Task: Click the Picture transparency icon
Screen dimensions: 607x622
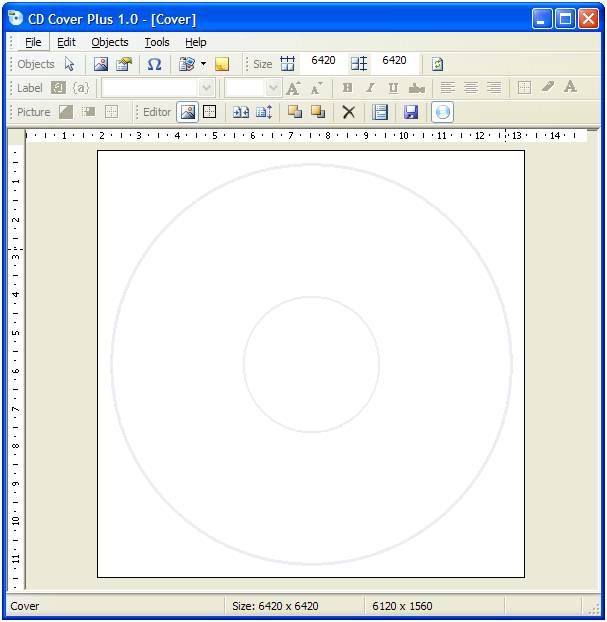Action: (66, 112)
